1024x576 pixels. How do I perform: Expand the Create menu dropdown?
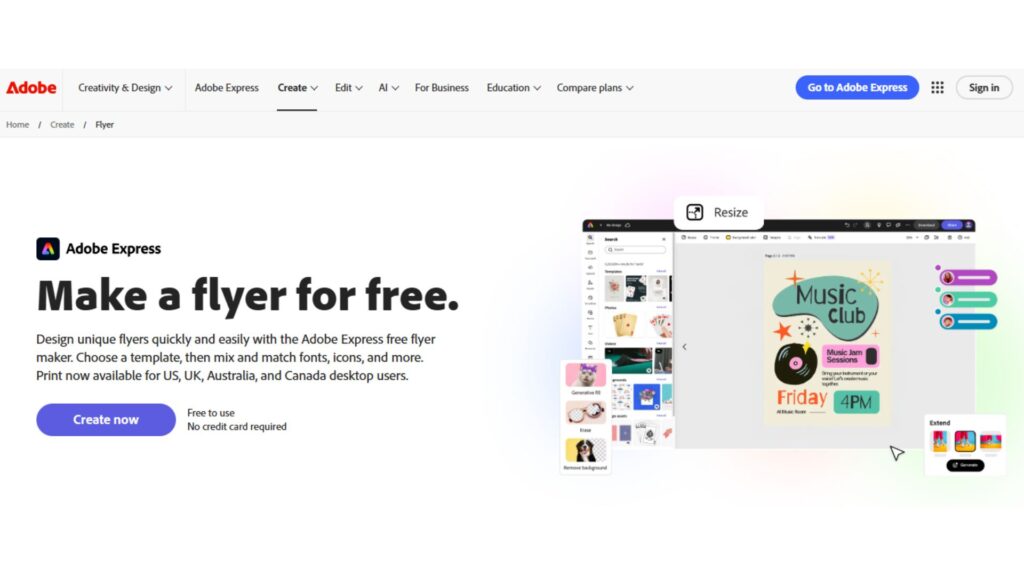tap(297, 88)
